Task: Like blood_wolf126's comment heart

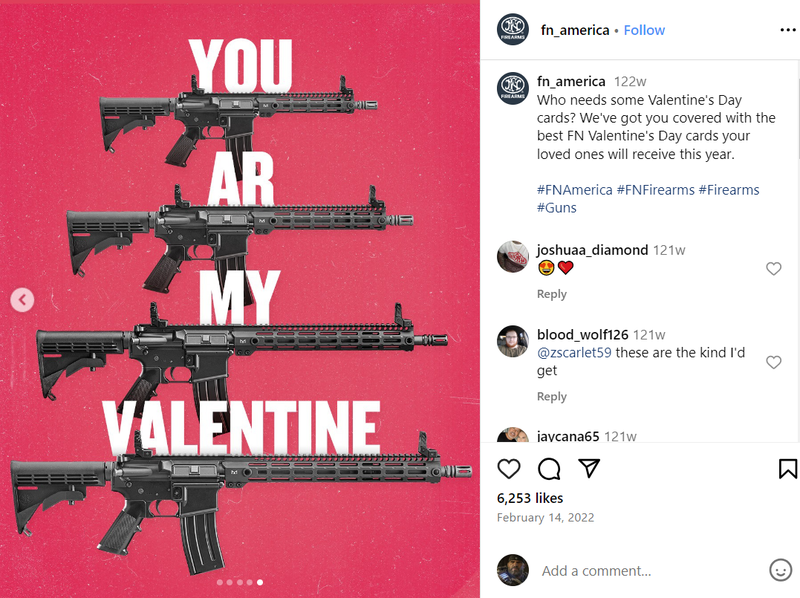Action: (773, 362)
